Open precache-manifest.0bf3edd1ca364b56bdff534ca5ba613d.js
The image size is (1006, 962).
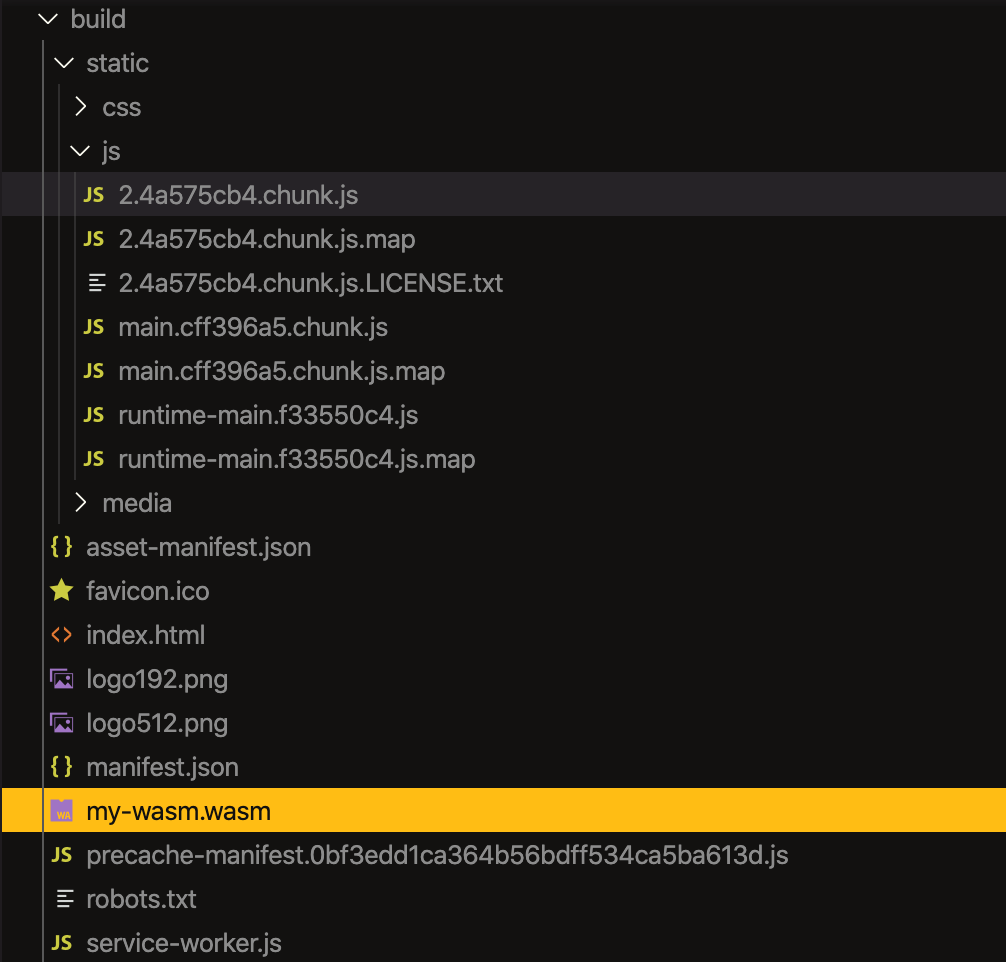tap(438, 855)
